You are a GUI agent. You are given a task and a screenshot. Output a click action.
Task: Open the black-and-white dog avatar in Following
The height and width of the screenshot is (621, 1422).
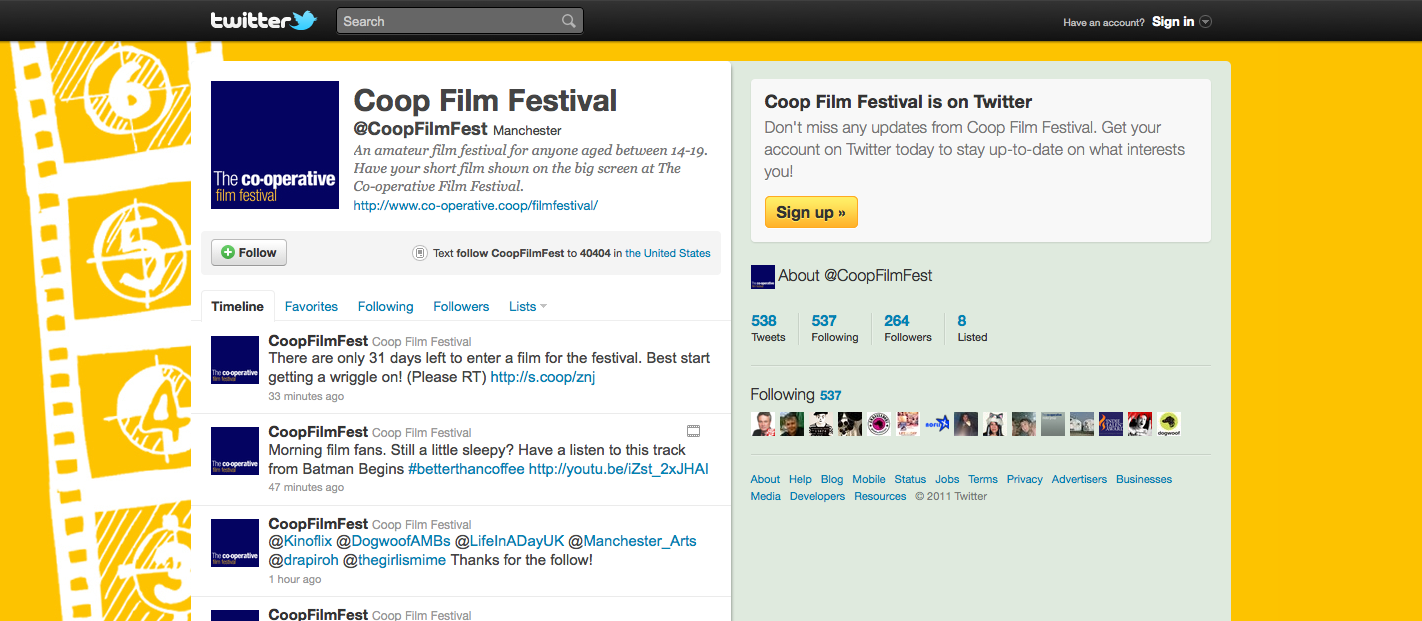(850, 424)
